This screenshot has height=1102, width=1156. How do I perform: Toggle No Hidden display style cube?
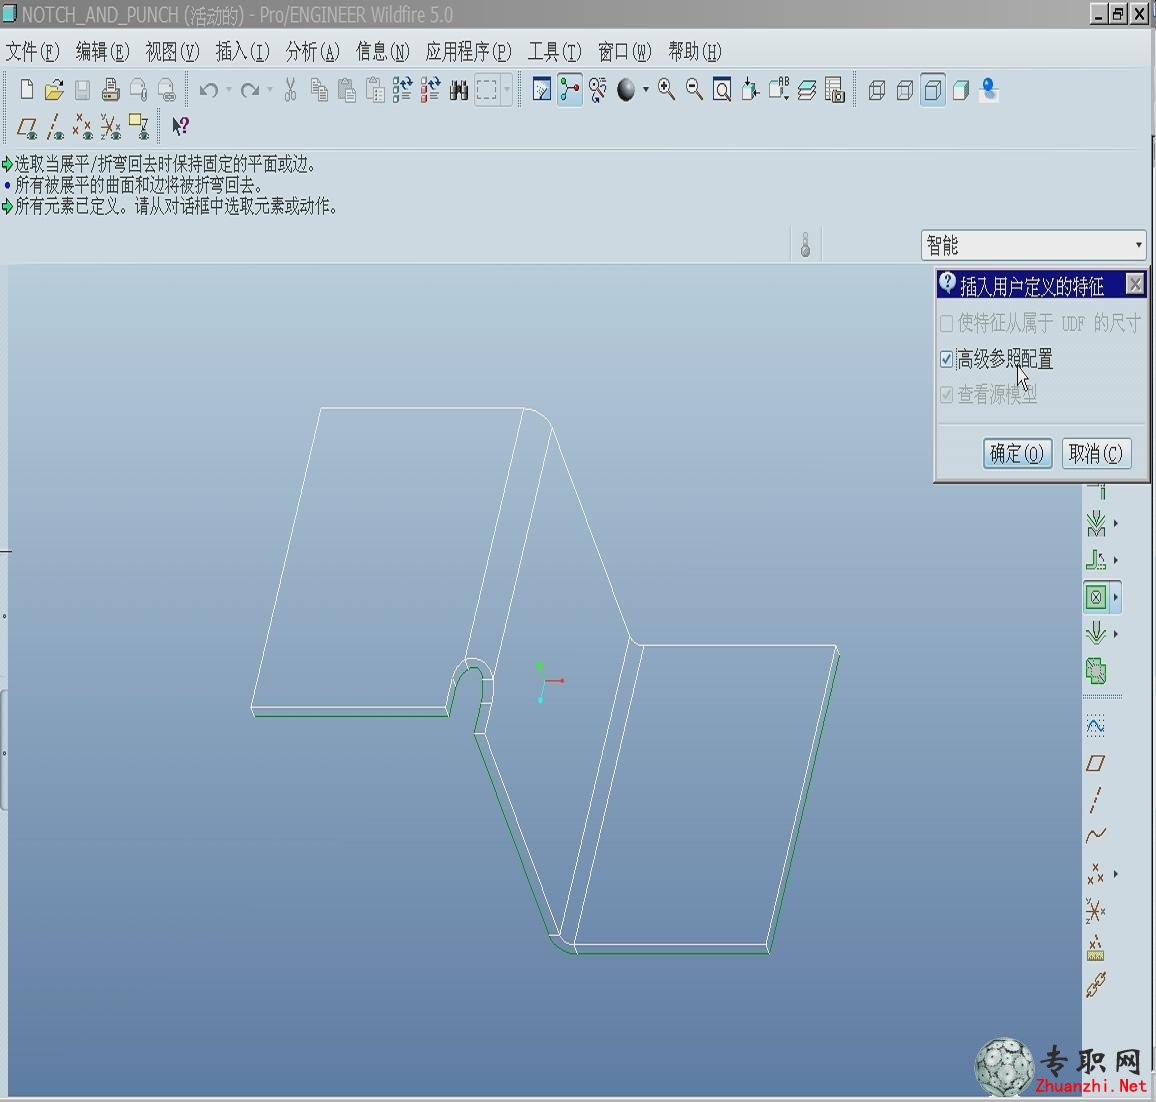(933, 90)
